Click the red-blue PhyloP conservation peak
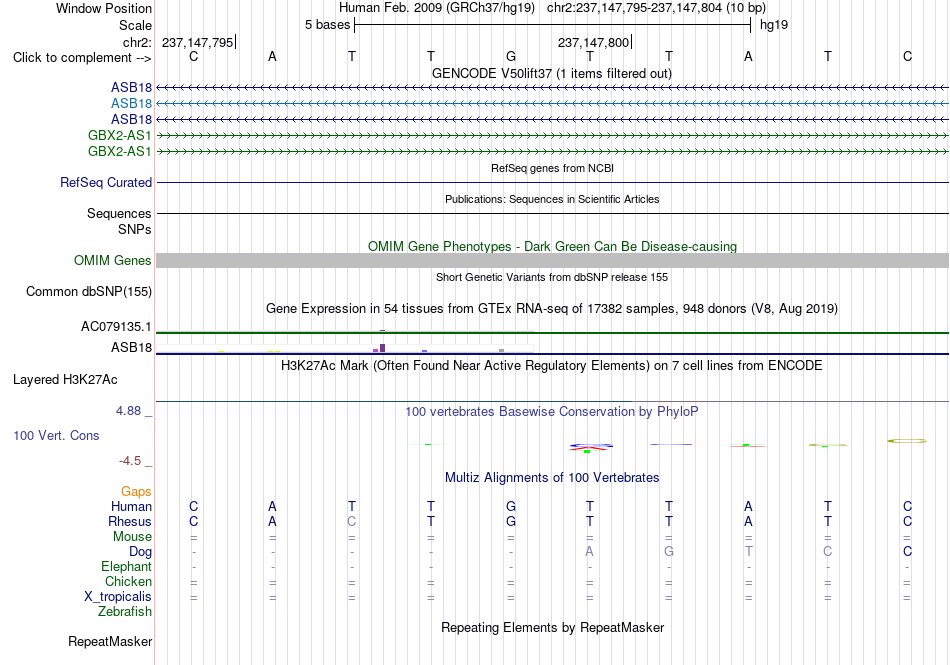950x665 pixels. click(591, 448)
